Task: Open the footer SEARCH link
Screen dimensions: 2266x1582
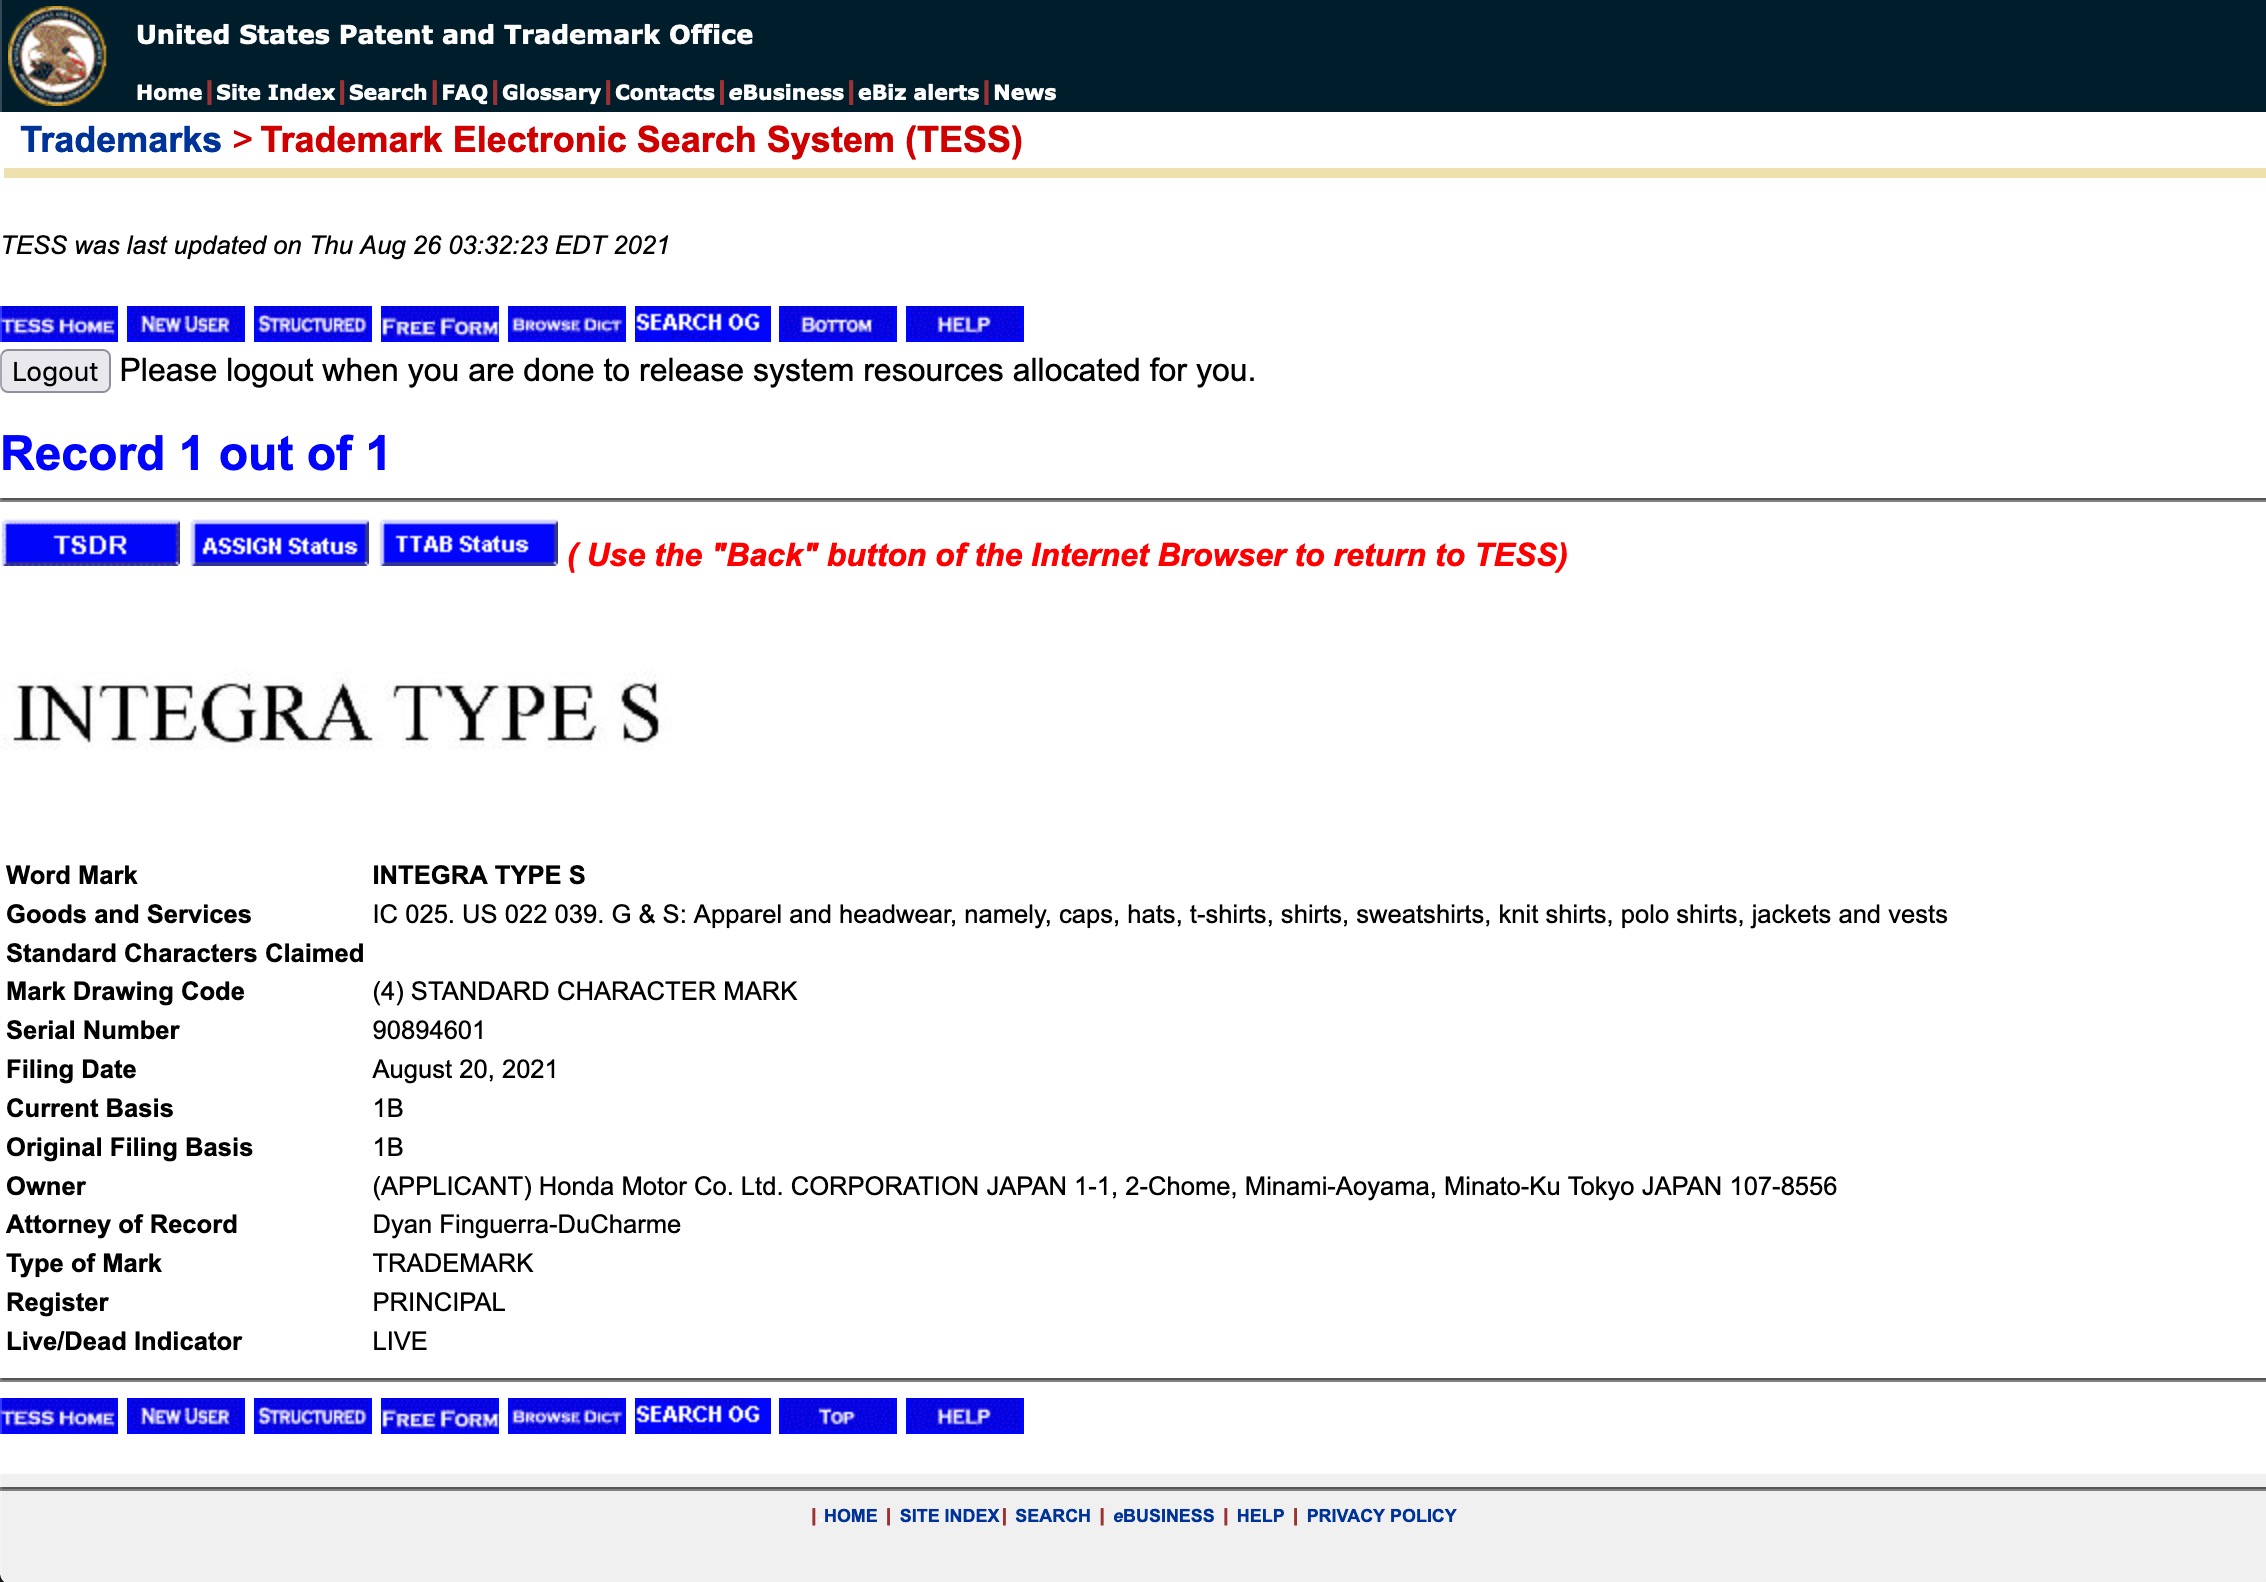Action: point(1053,1516)
